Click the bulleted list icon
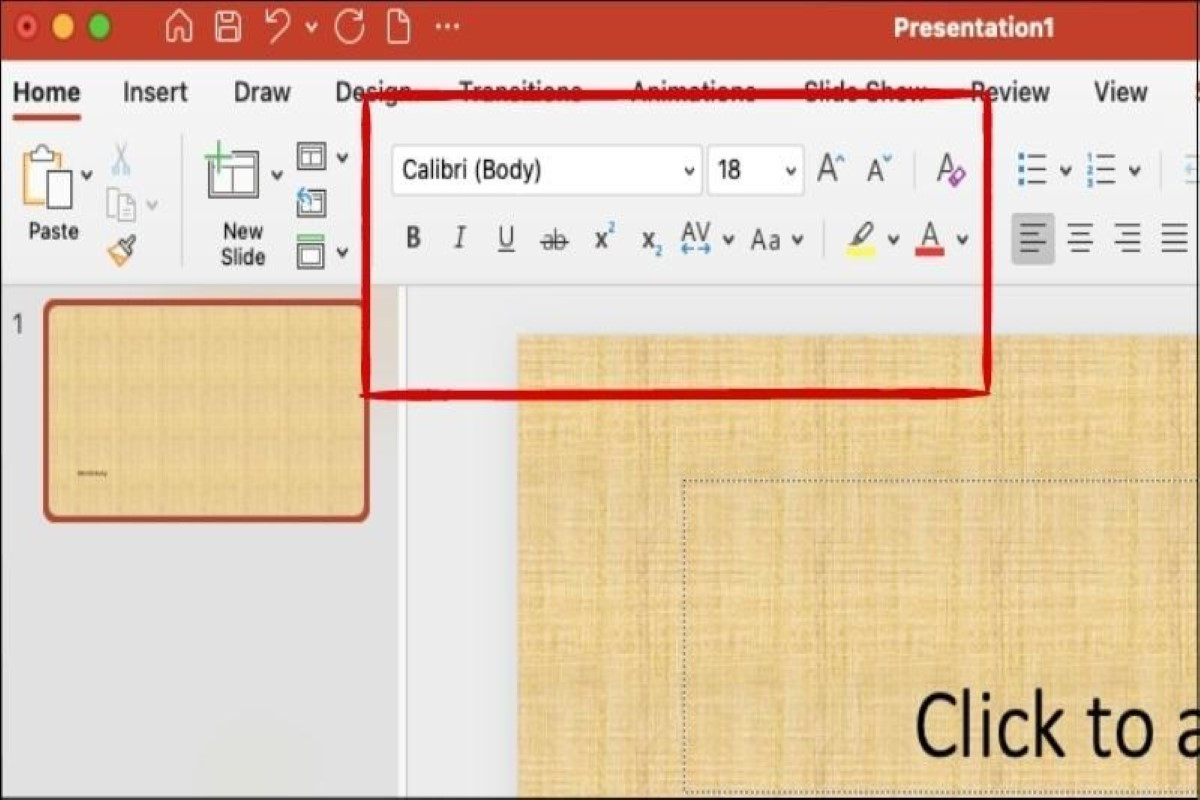 tap(1033, 169)
